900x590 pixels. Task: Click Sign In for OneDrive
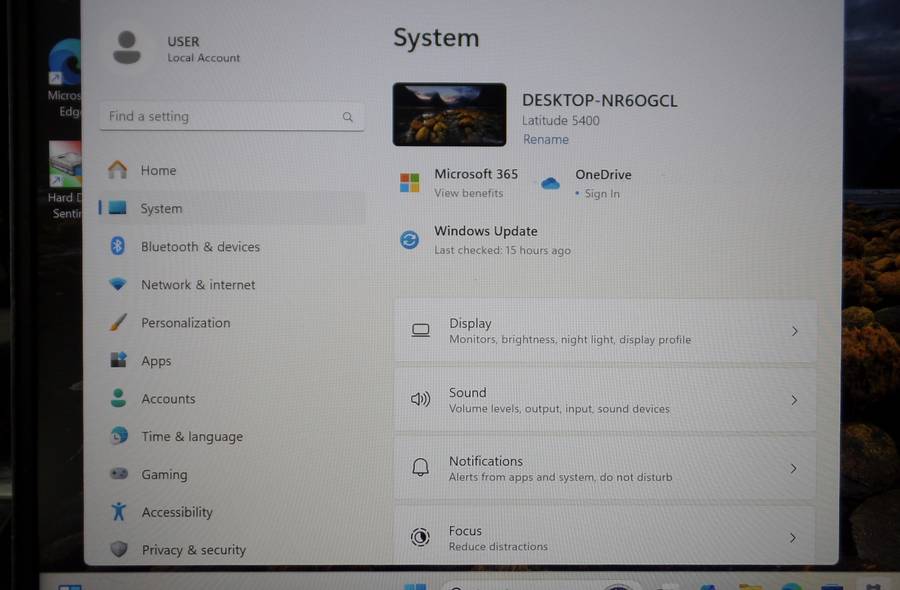[601, 194]
